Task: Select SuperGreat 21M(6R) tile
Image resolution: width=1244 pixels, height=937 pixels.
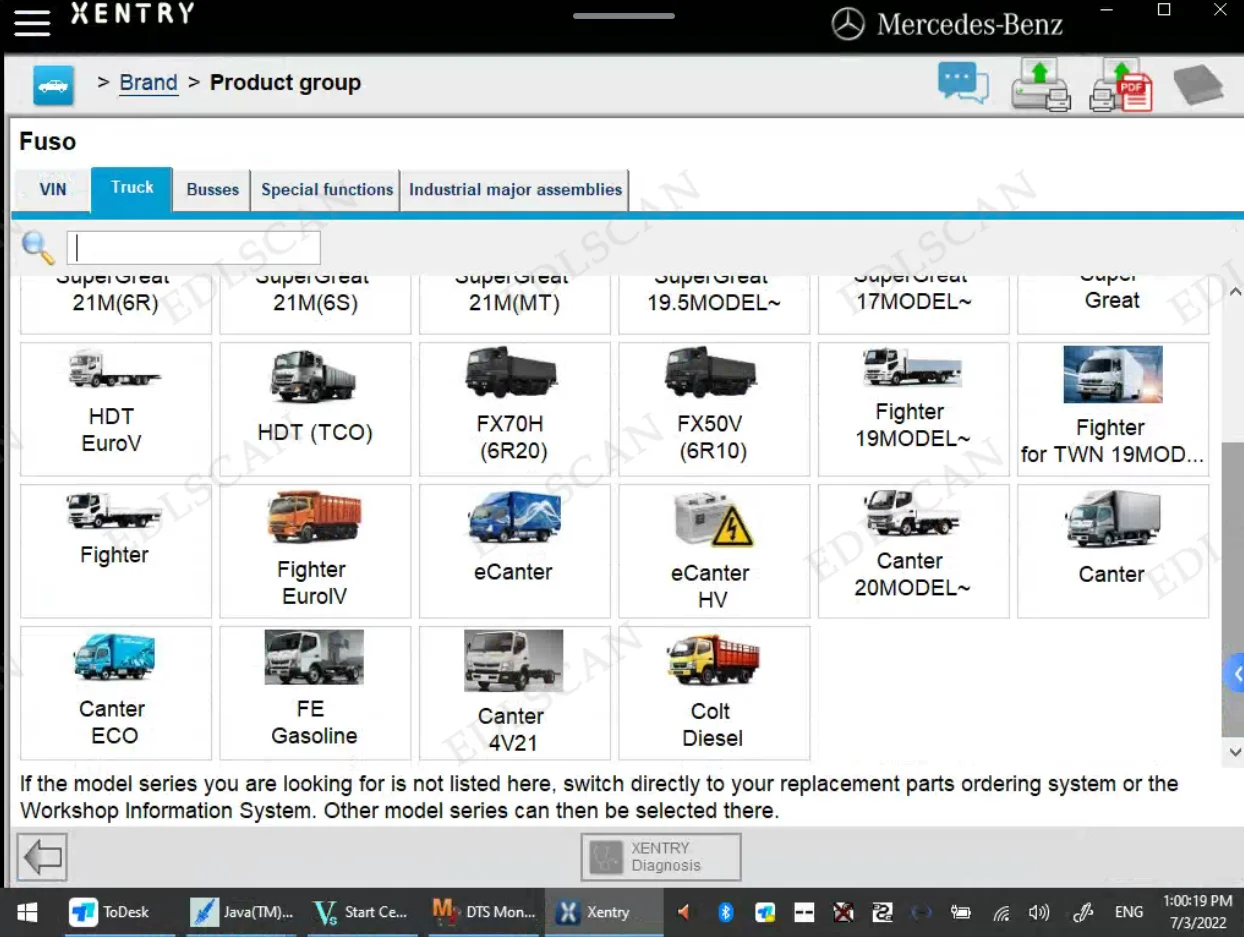Action: click(116, 304)
